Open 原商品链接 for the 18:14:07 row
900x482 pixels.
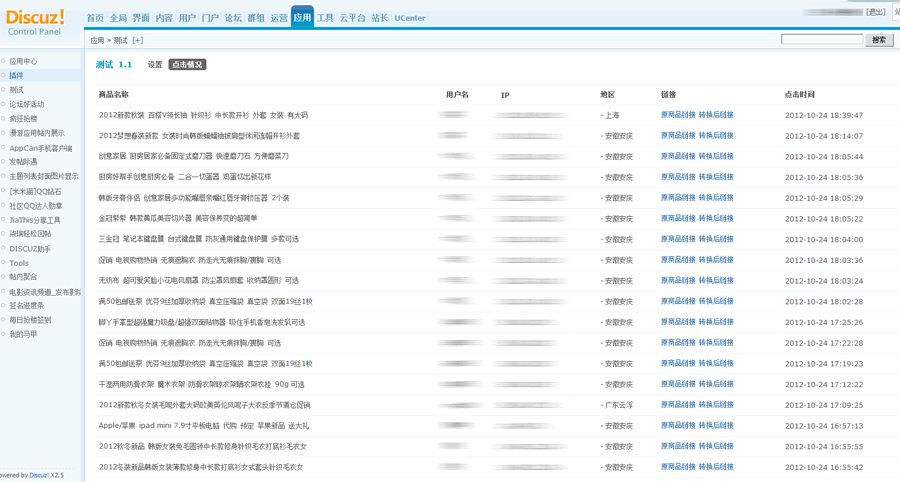coord(678,135)
